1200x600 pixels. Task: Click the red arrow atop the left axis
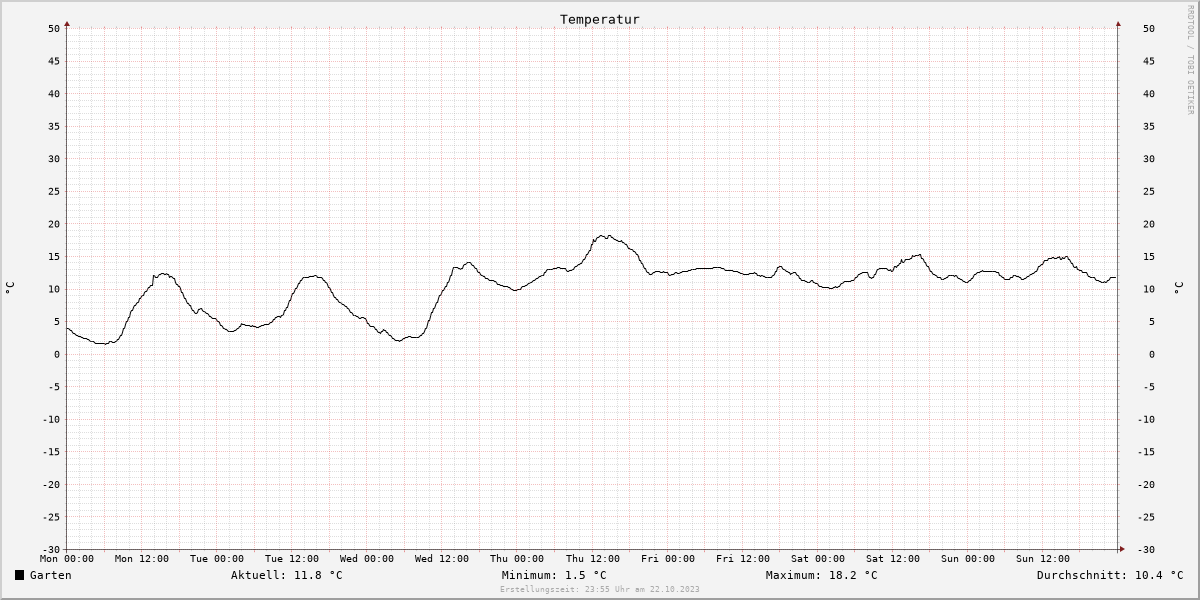(x=67, y=23)
